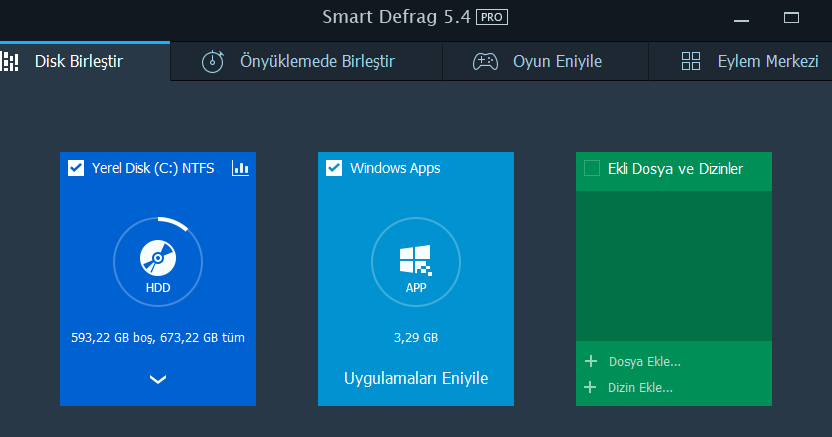Click Dizin Ekle... link
The image size is (832, 437).
point(640,388)
